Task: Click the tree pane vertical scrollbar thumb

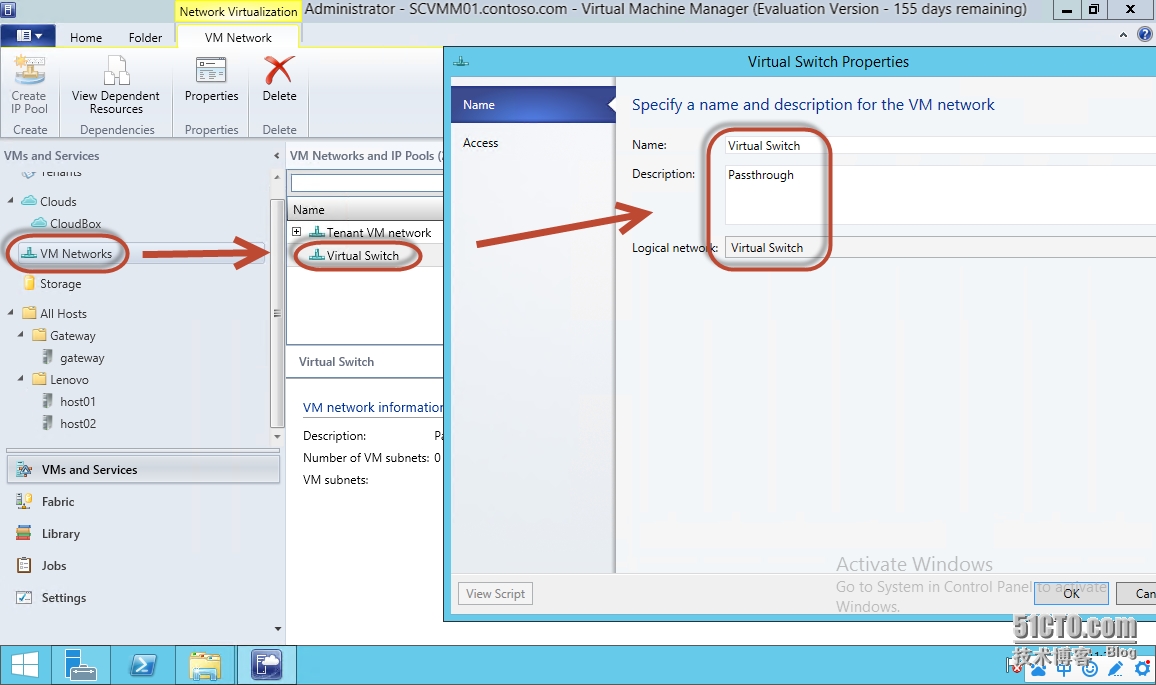Action: coord(277,313)
